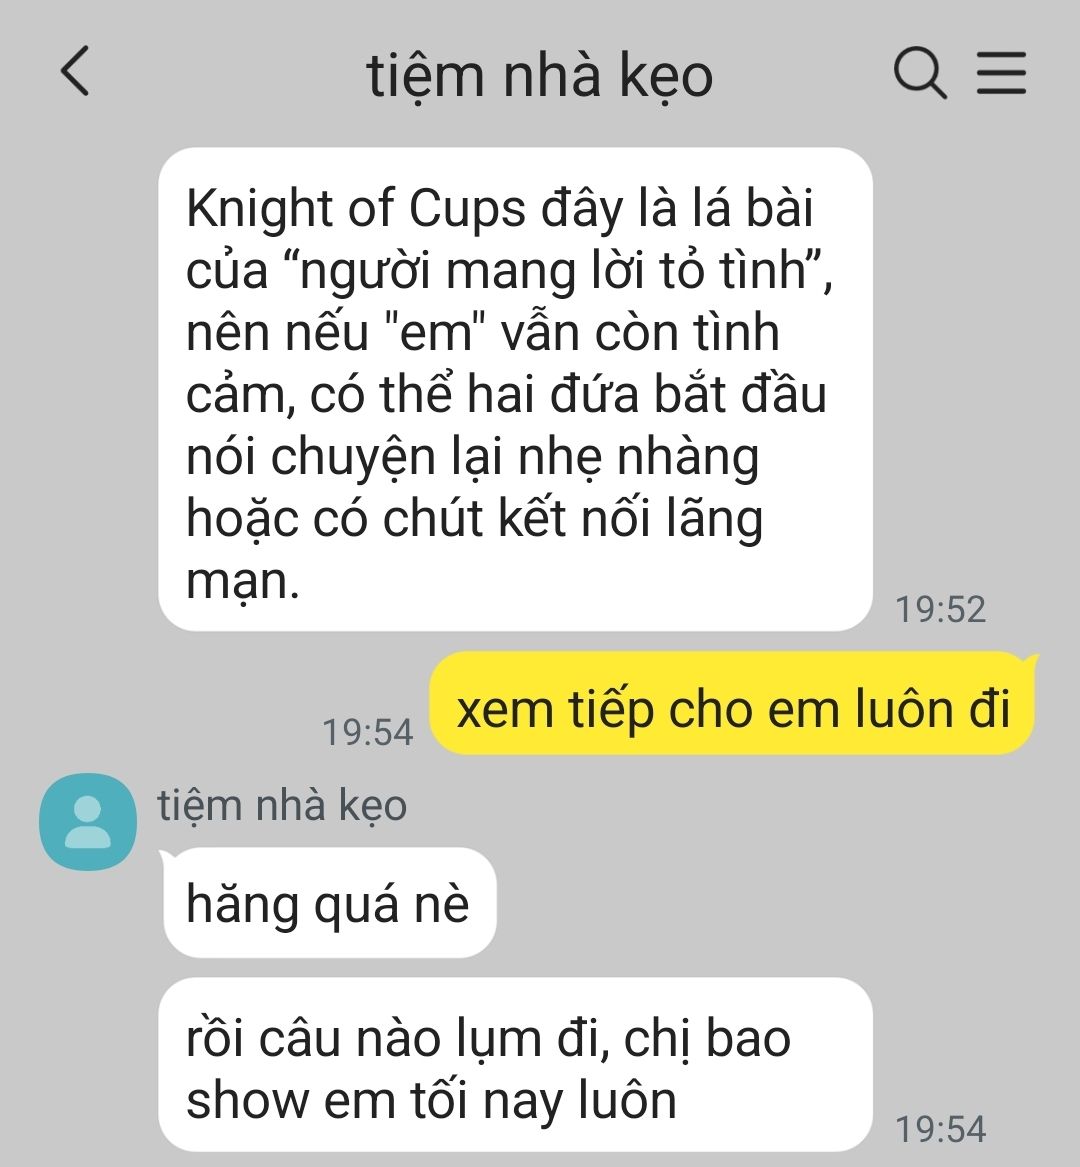Tap the chat title tiệm nhà kẹo
1080x1167 pixels.
540,76
